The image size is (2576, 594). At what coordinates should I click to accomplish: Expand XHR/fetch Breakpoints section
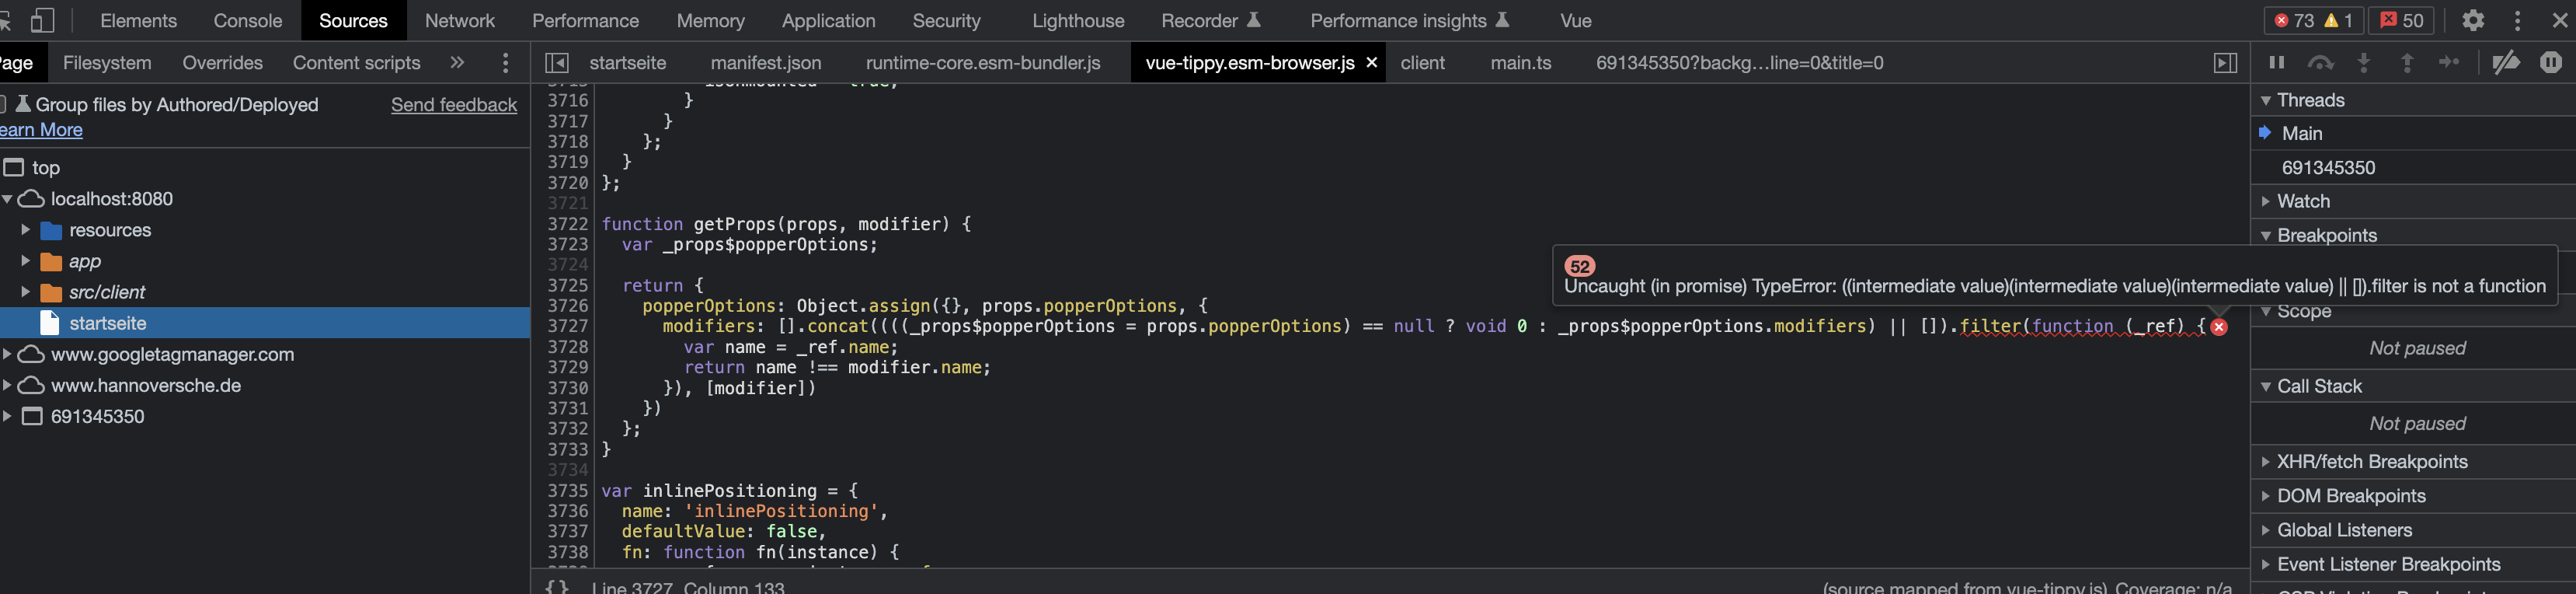2266,462
